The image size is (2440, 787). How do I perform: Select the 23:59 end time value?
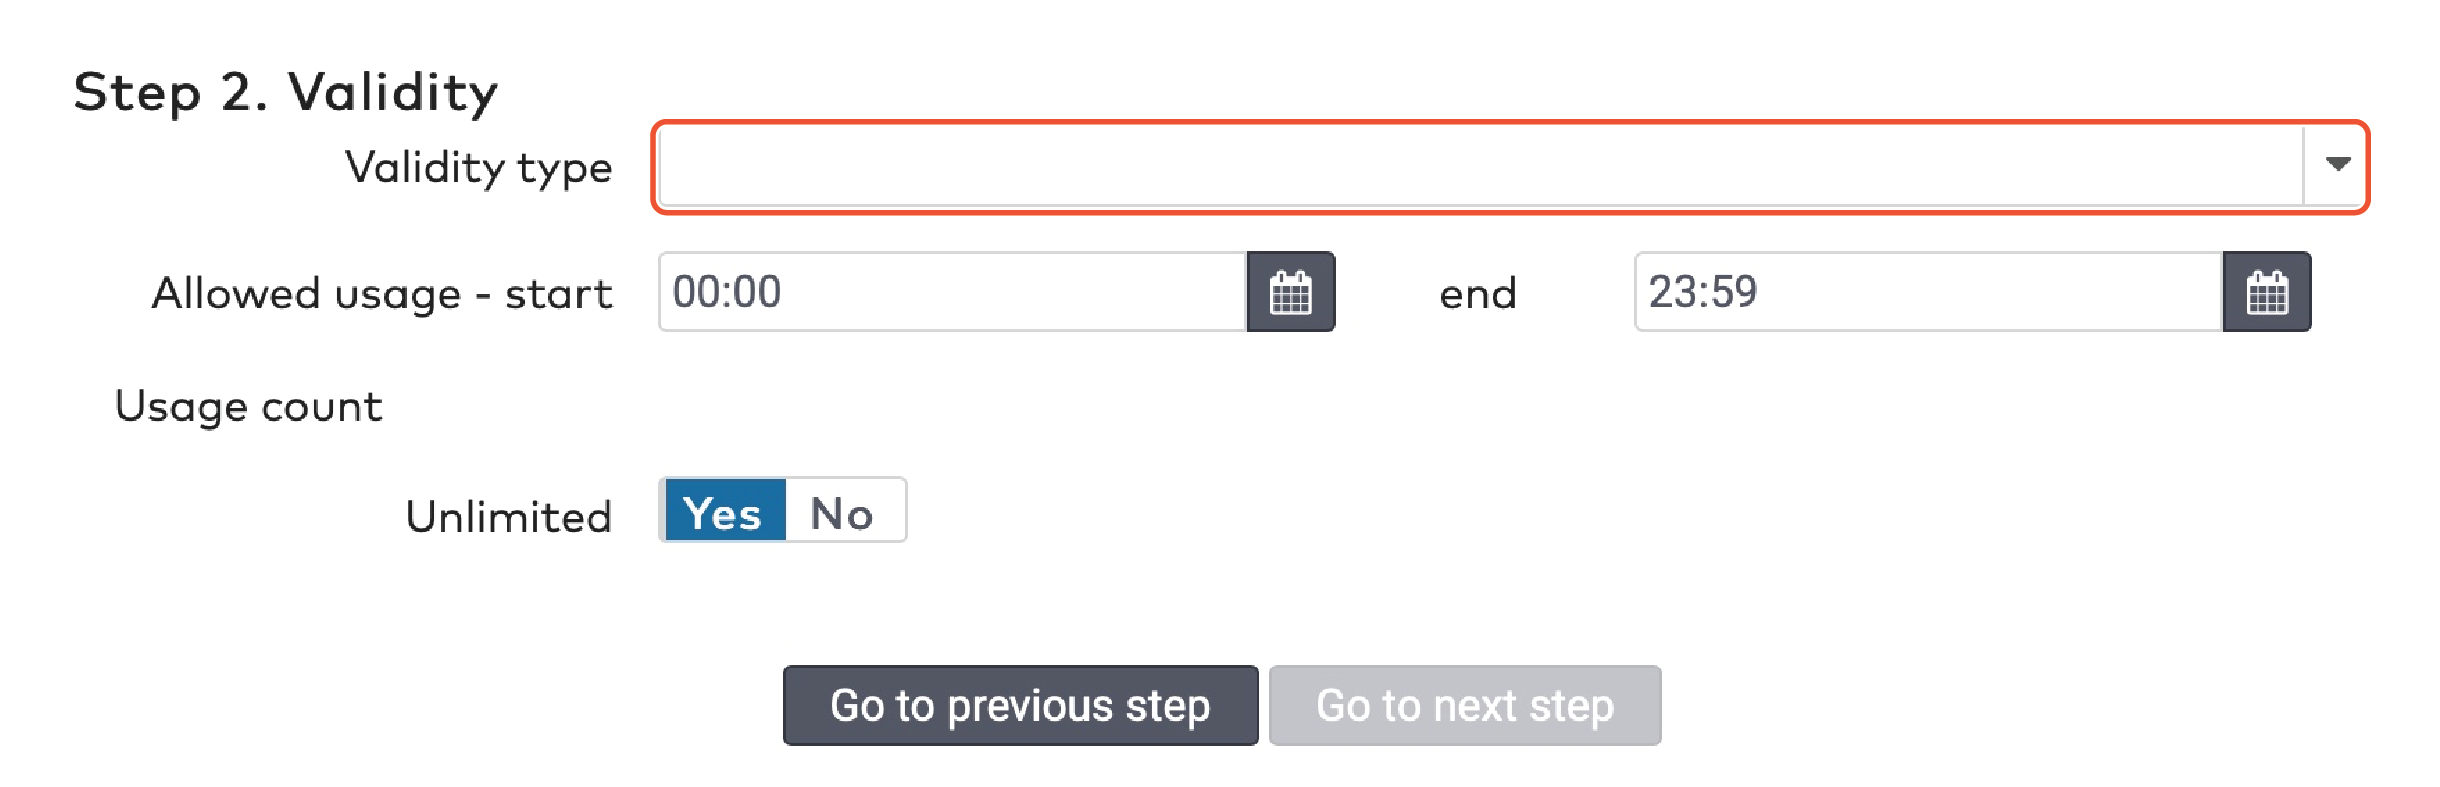1702,292
